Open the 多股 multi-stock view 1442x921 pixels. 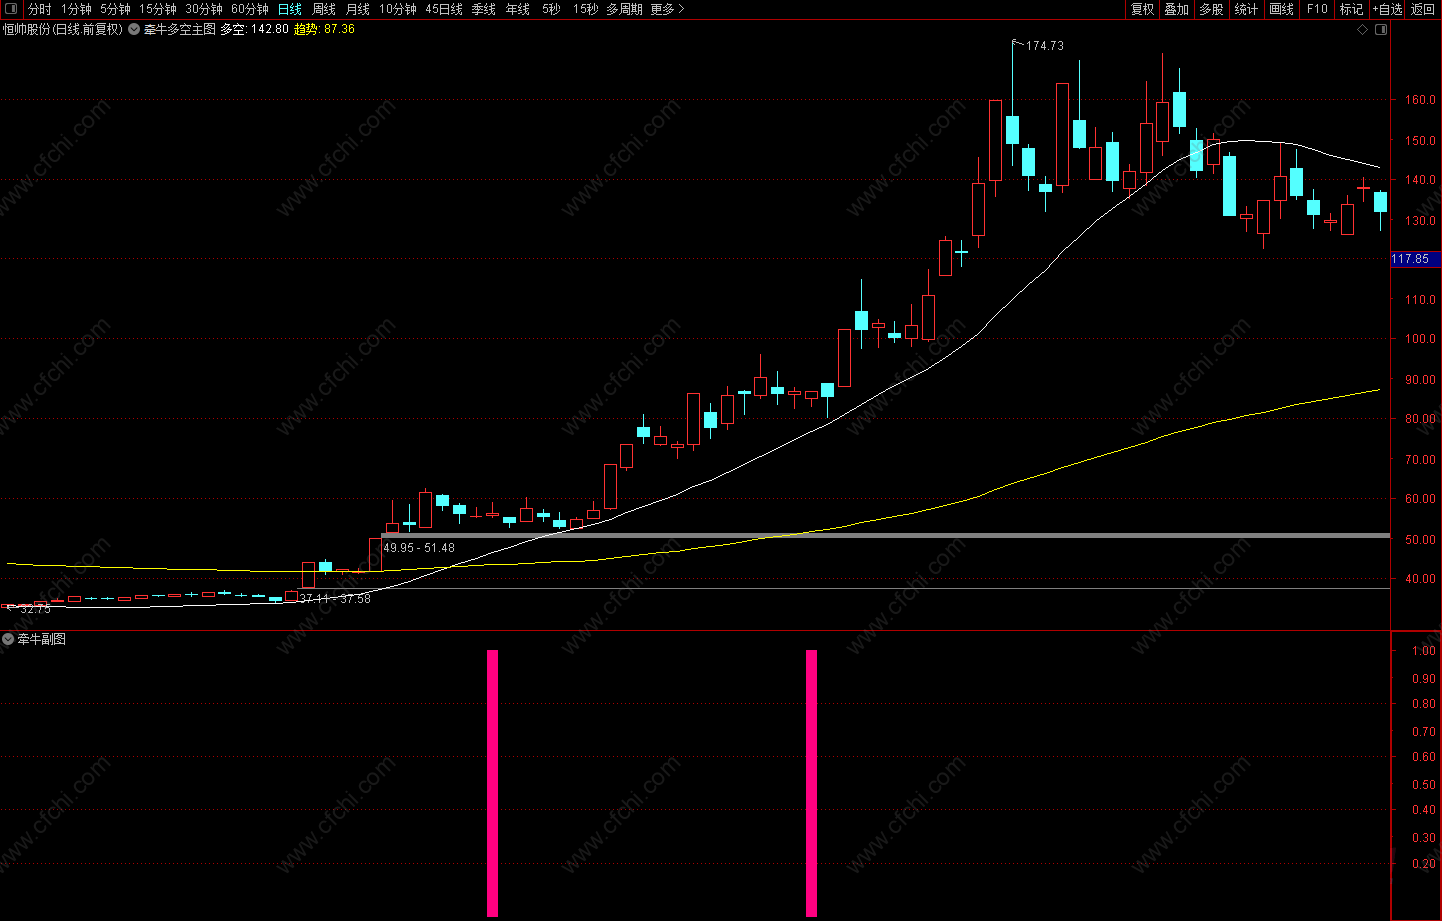pos(1211,9)
